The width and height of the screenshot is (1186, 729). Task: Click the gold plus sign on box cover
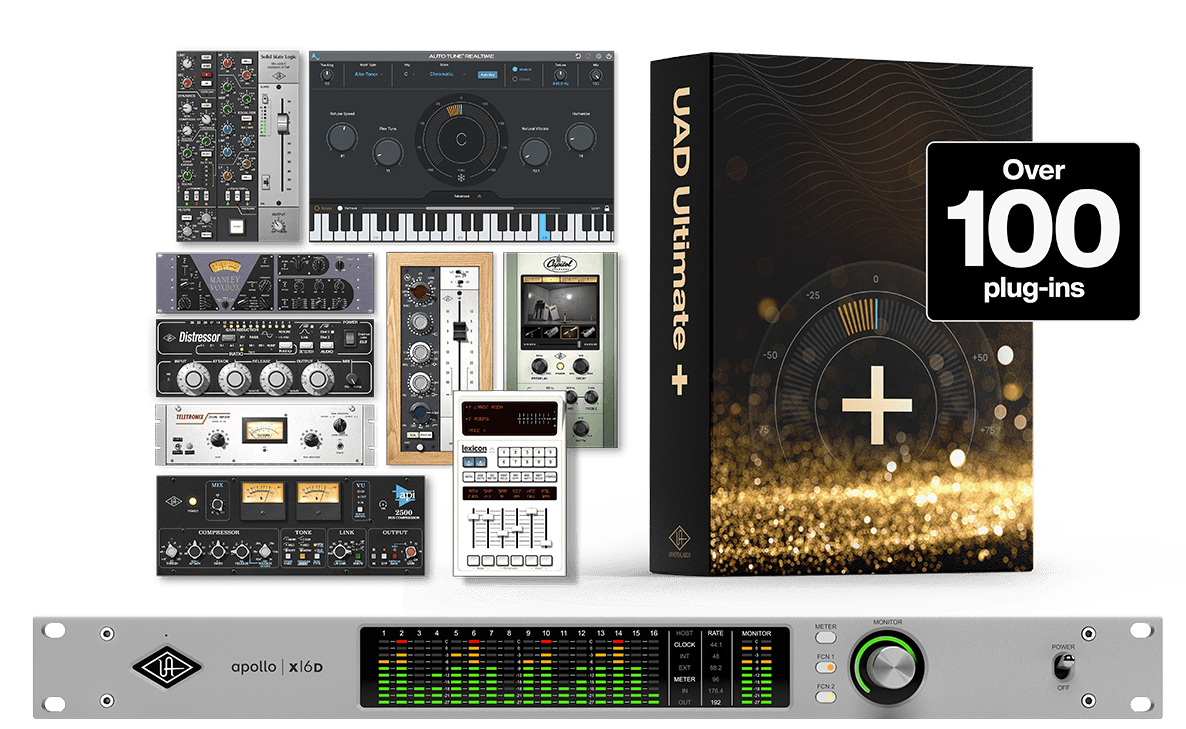[x=877, y=405]
